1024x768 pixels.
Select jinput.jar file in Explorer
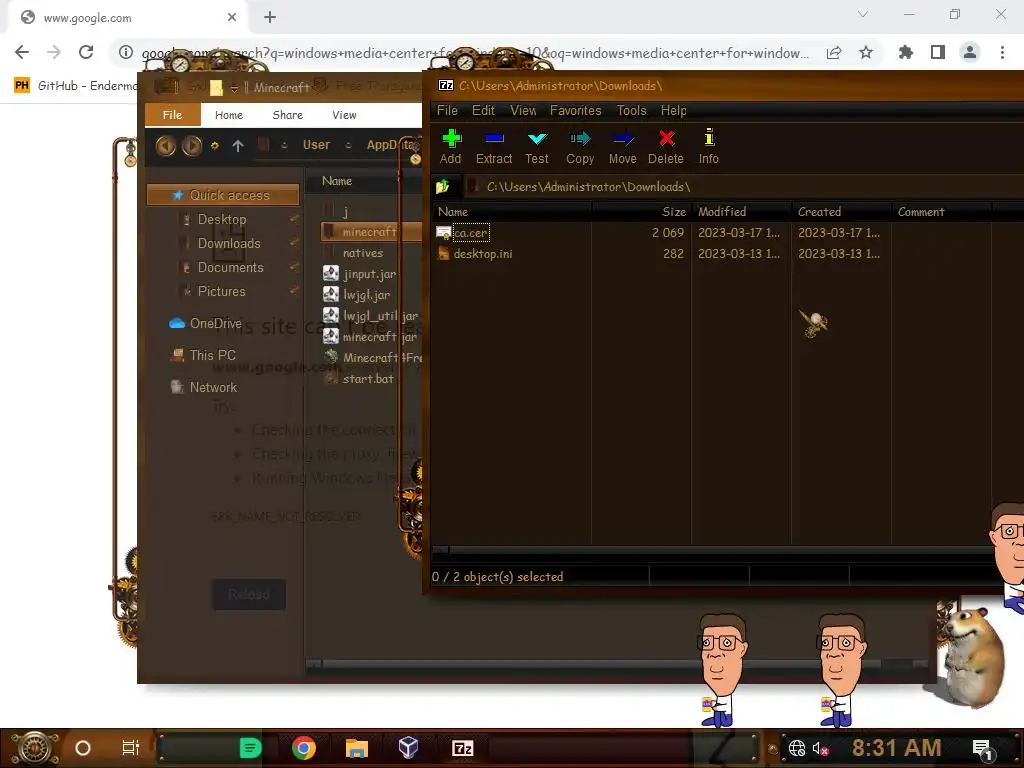(369, 274)
